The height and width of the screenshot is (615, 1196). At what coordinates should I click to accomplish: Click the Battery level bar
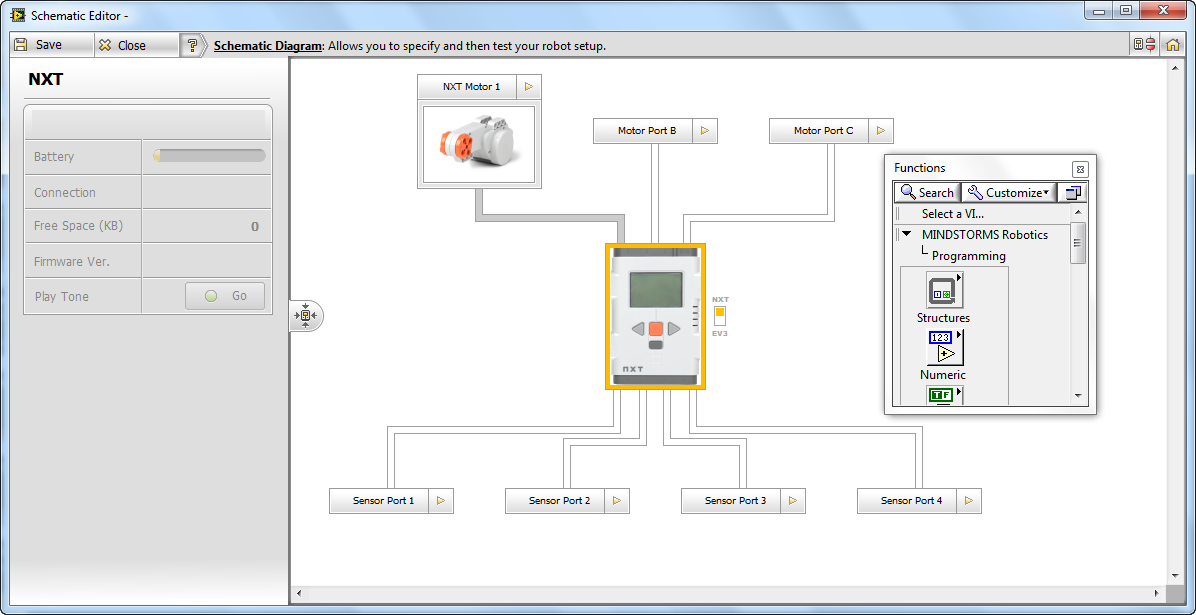point(209,156)
